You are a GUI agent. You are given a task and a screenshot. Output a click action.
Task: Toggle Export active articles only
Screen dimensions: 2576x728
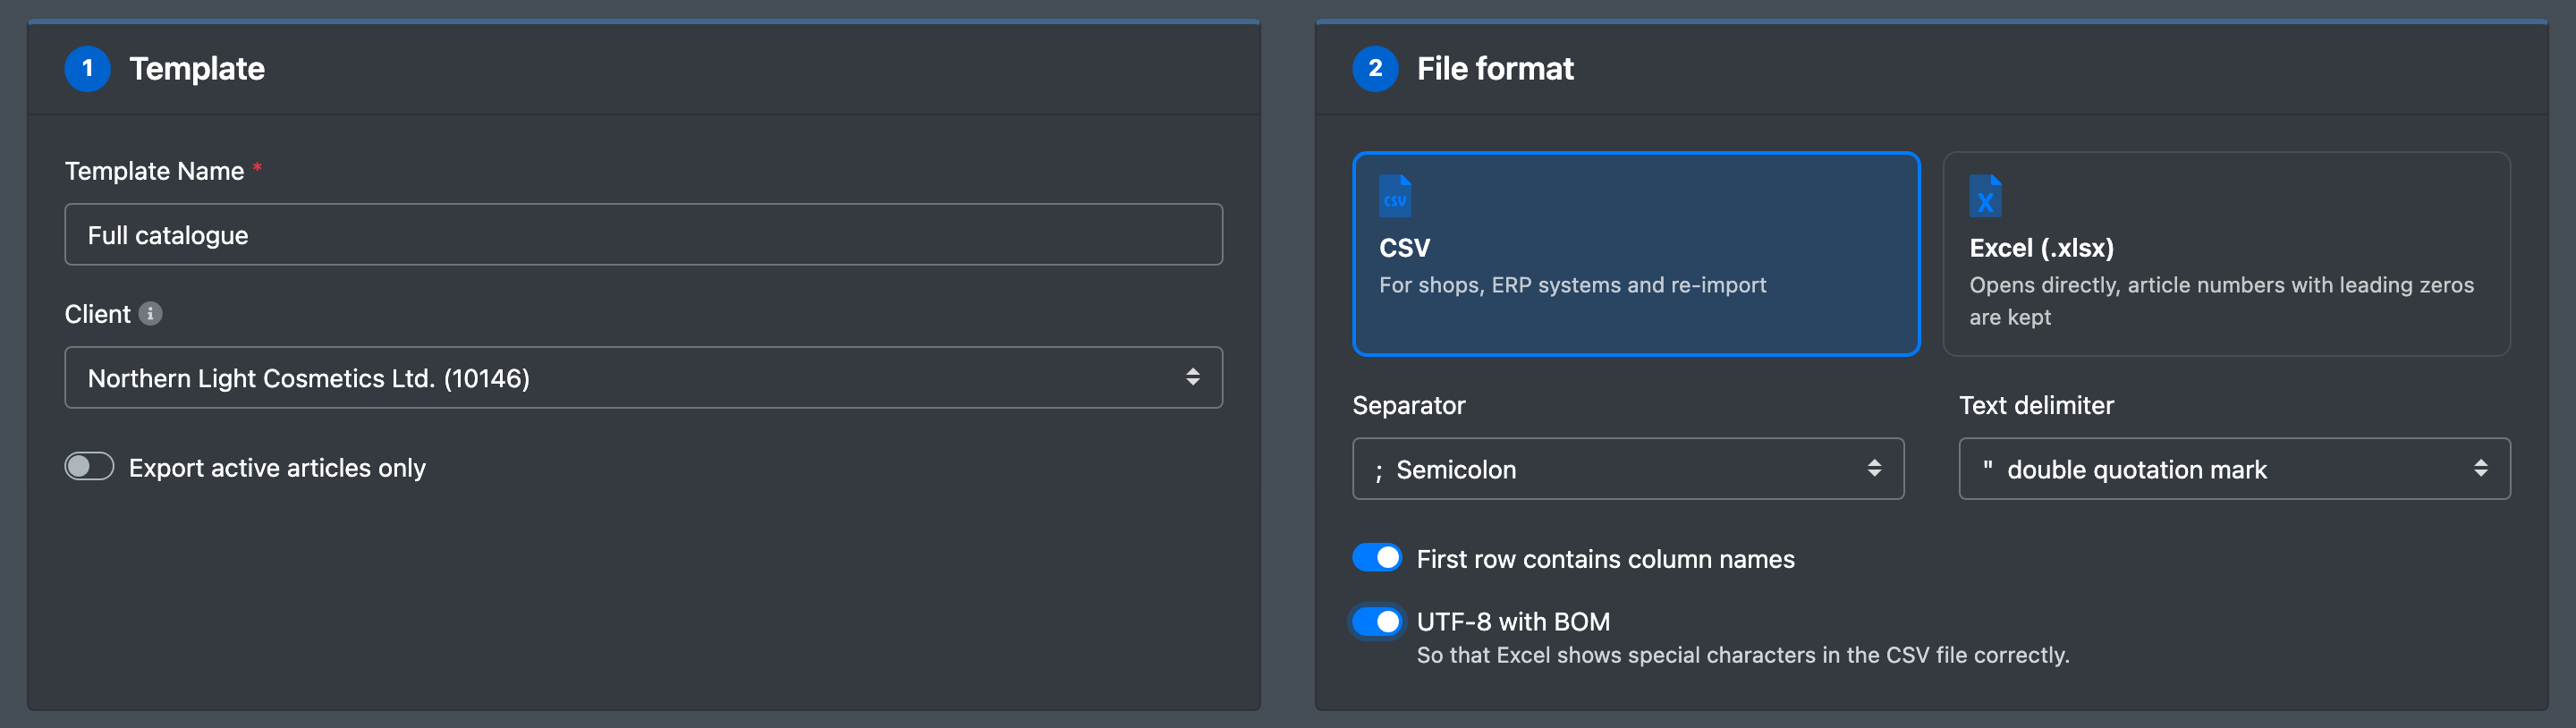90,467
